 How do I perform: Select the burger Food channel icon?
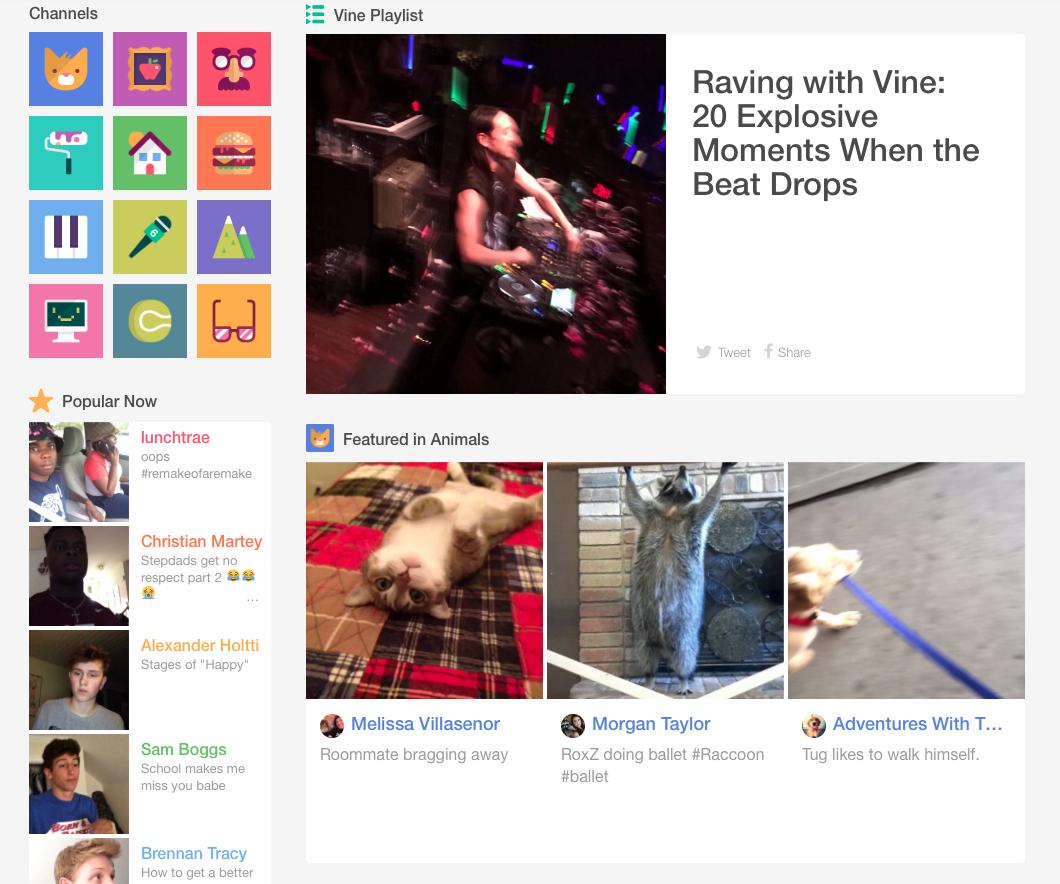[x=234, y=153]
